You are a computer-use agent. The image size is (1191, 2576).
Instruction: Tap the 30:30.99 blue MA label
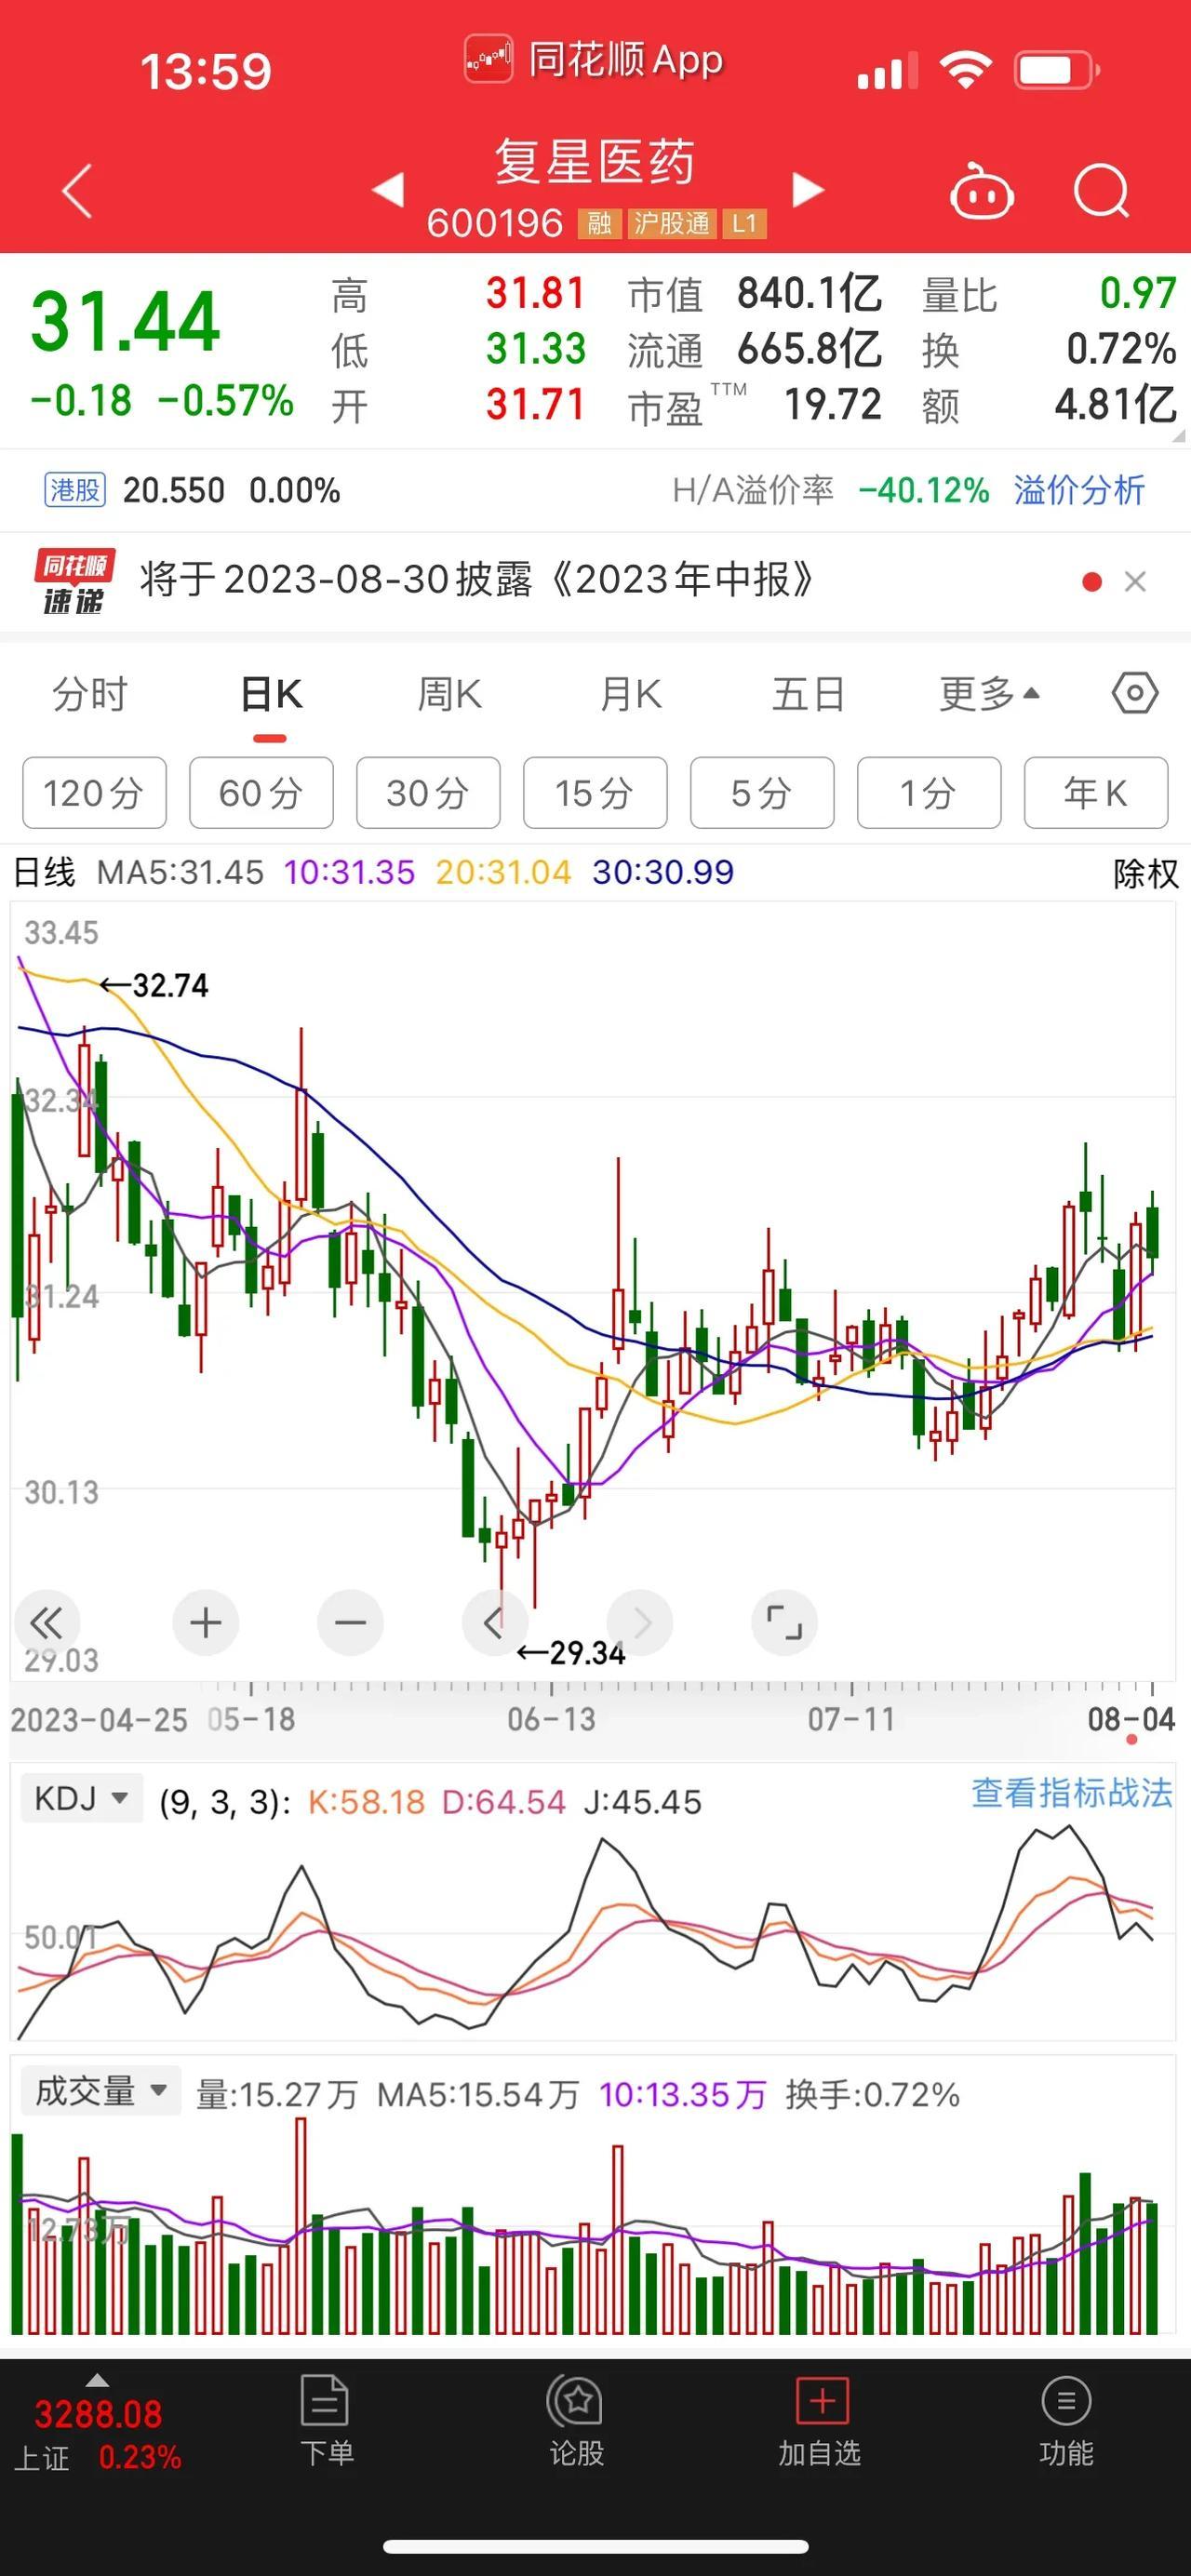click(x=663, y=872)
